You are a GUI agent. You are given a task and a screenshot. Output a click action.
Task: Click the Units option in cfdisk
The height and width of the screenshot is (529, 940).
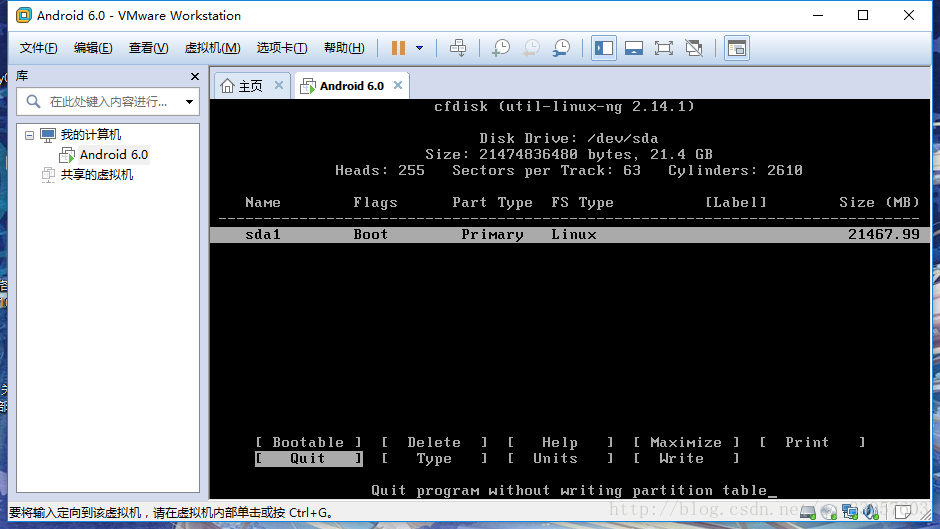coord(560,459)
